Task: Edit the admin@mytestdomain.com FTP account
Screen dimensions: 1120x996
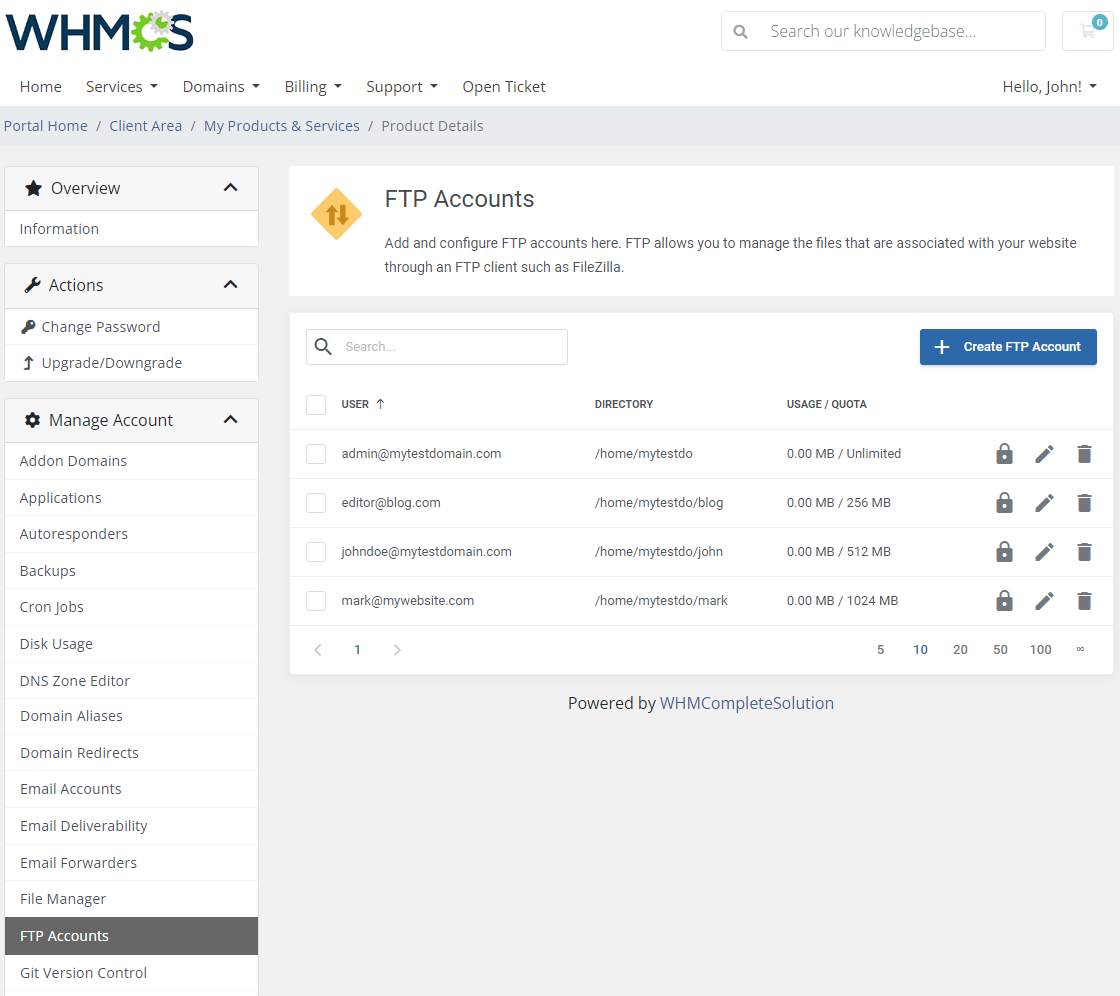Action: click(1044, 454)
